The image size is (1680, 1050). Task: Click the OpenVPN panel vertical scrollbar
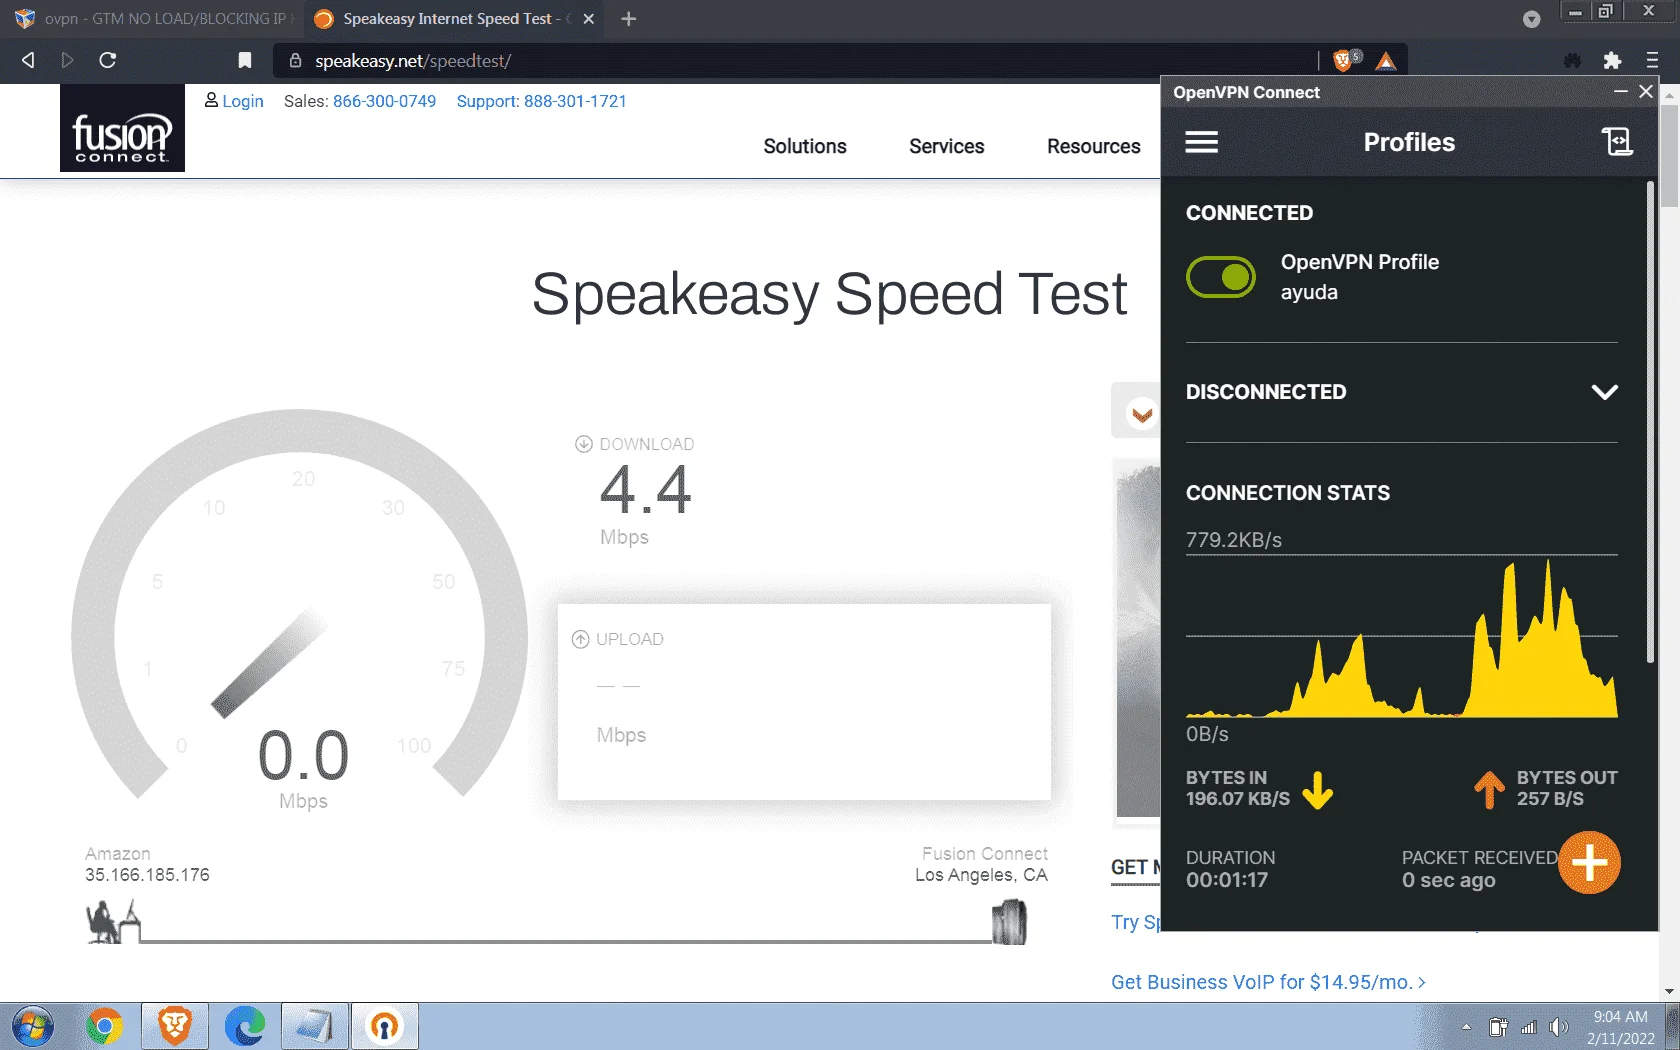point(1650,420)
